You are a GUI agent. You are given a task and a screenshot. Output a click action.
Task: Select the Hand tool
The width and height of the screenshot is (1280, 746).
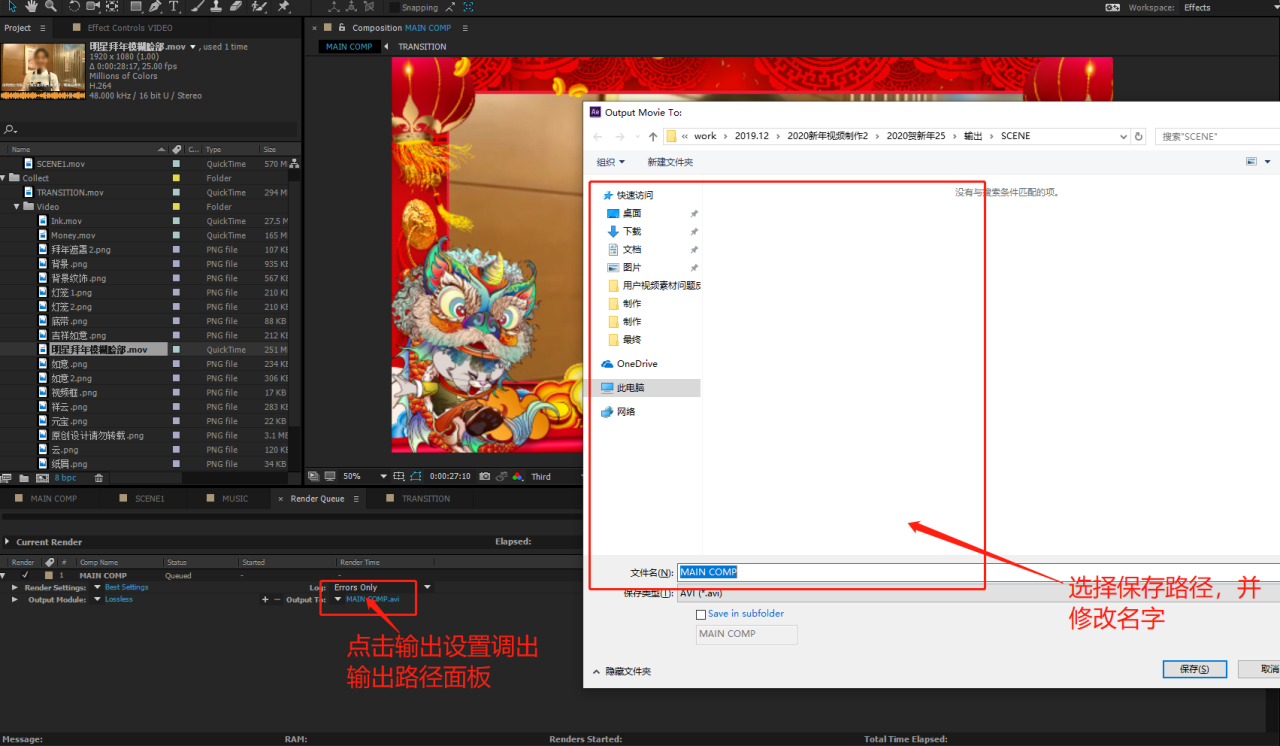(32, 6)
